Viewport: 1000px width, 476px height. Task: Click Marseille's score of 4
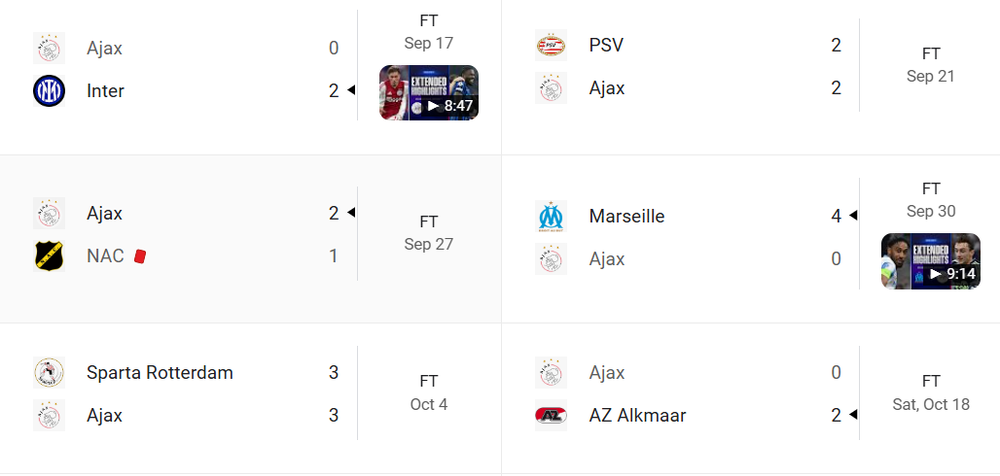click(x=836, y=216)
